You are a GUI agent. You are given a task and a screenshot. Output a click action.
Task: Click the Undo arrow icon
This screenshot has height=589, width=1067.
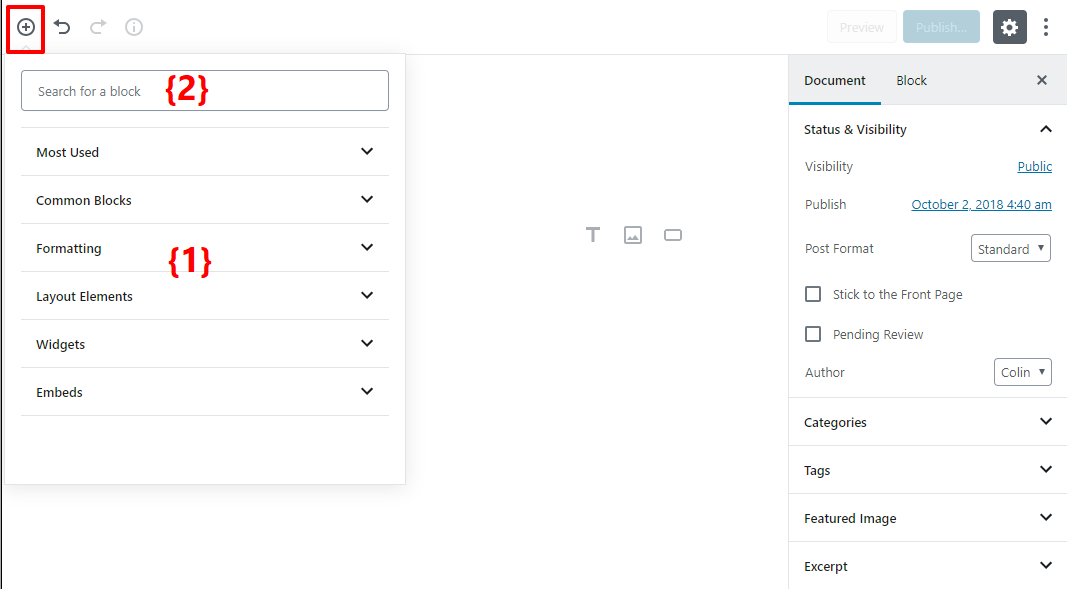point(62,27)
